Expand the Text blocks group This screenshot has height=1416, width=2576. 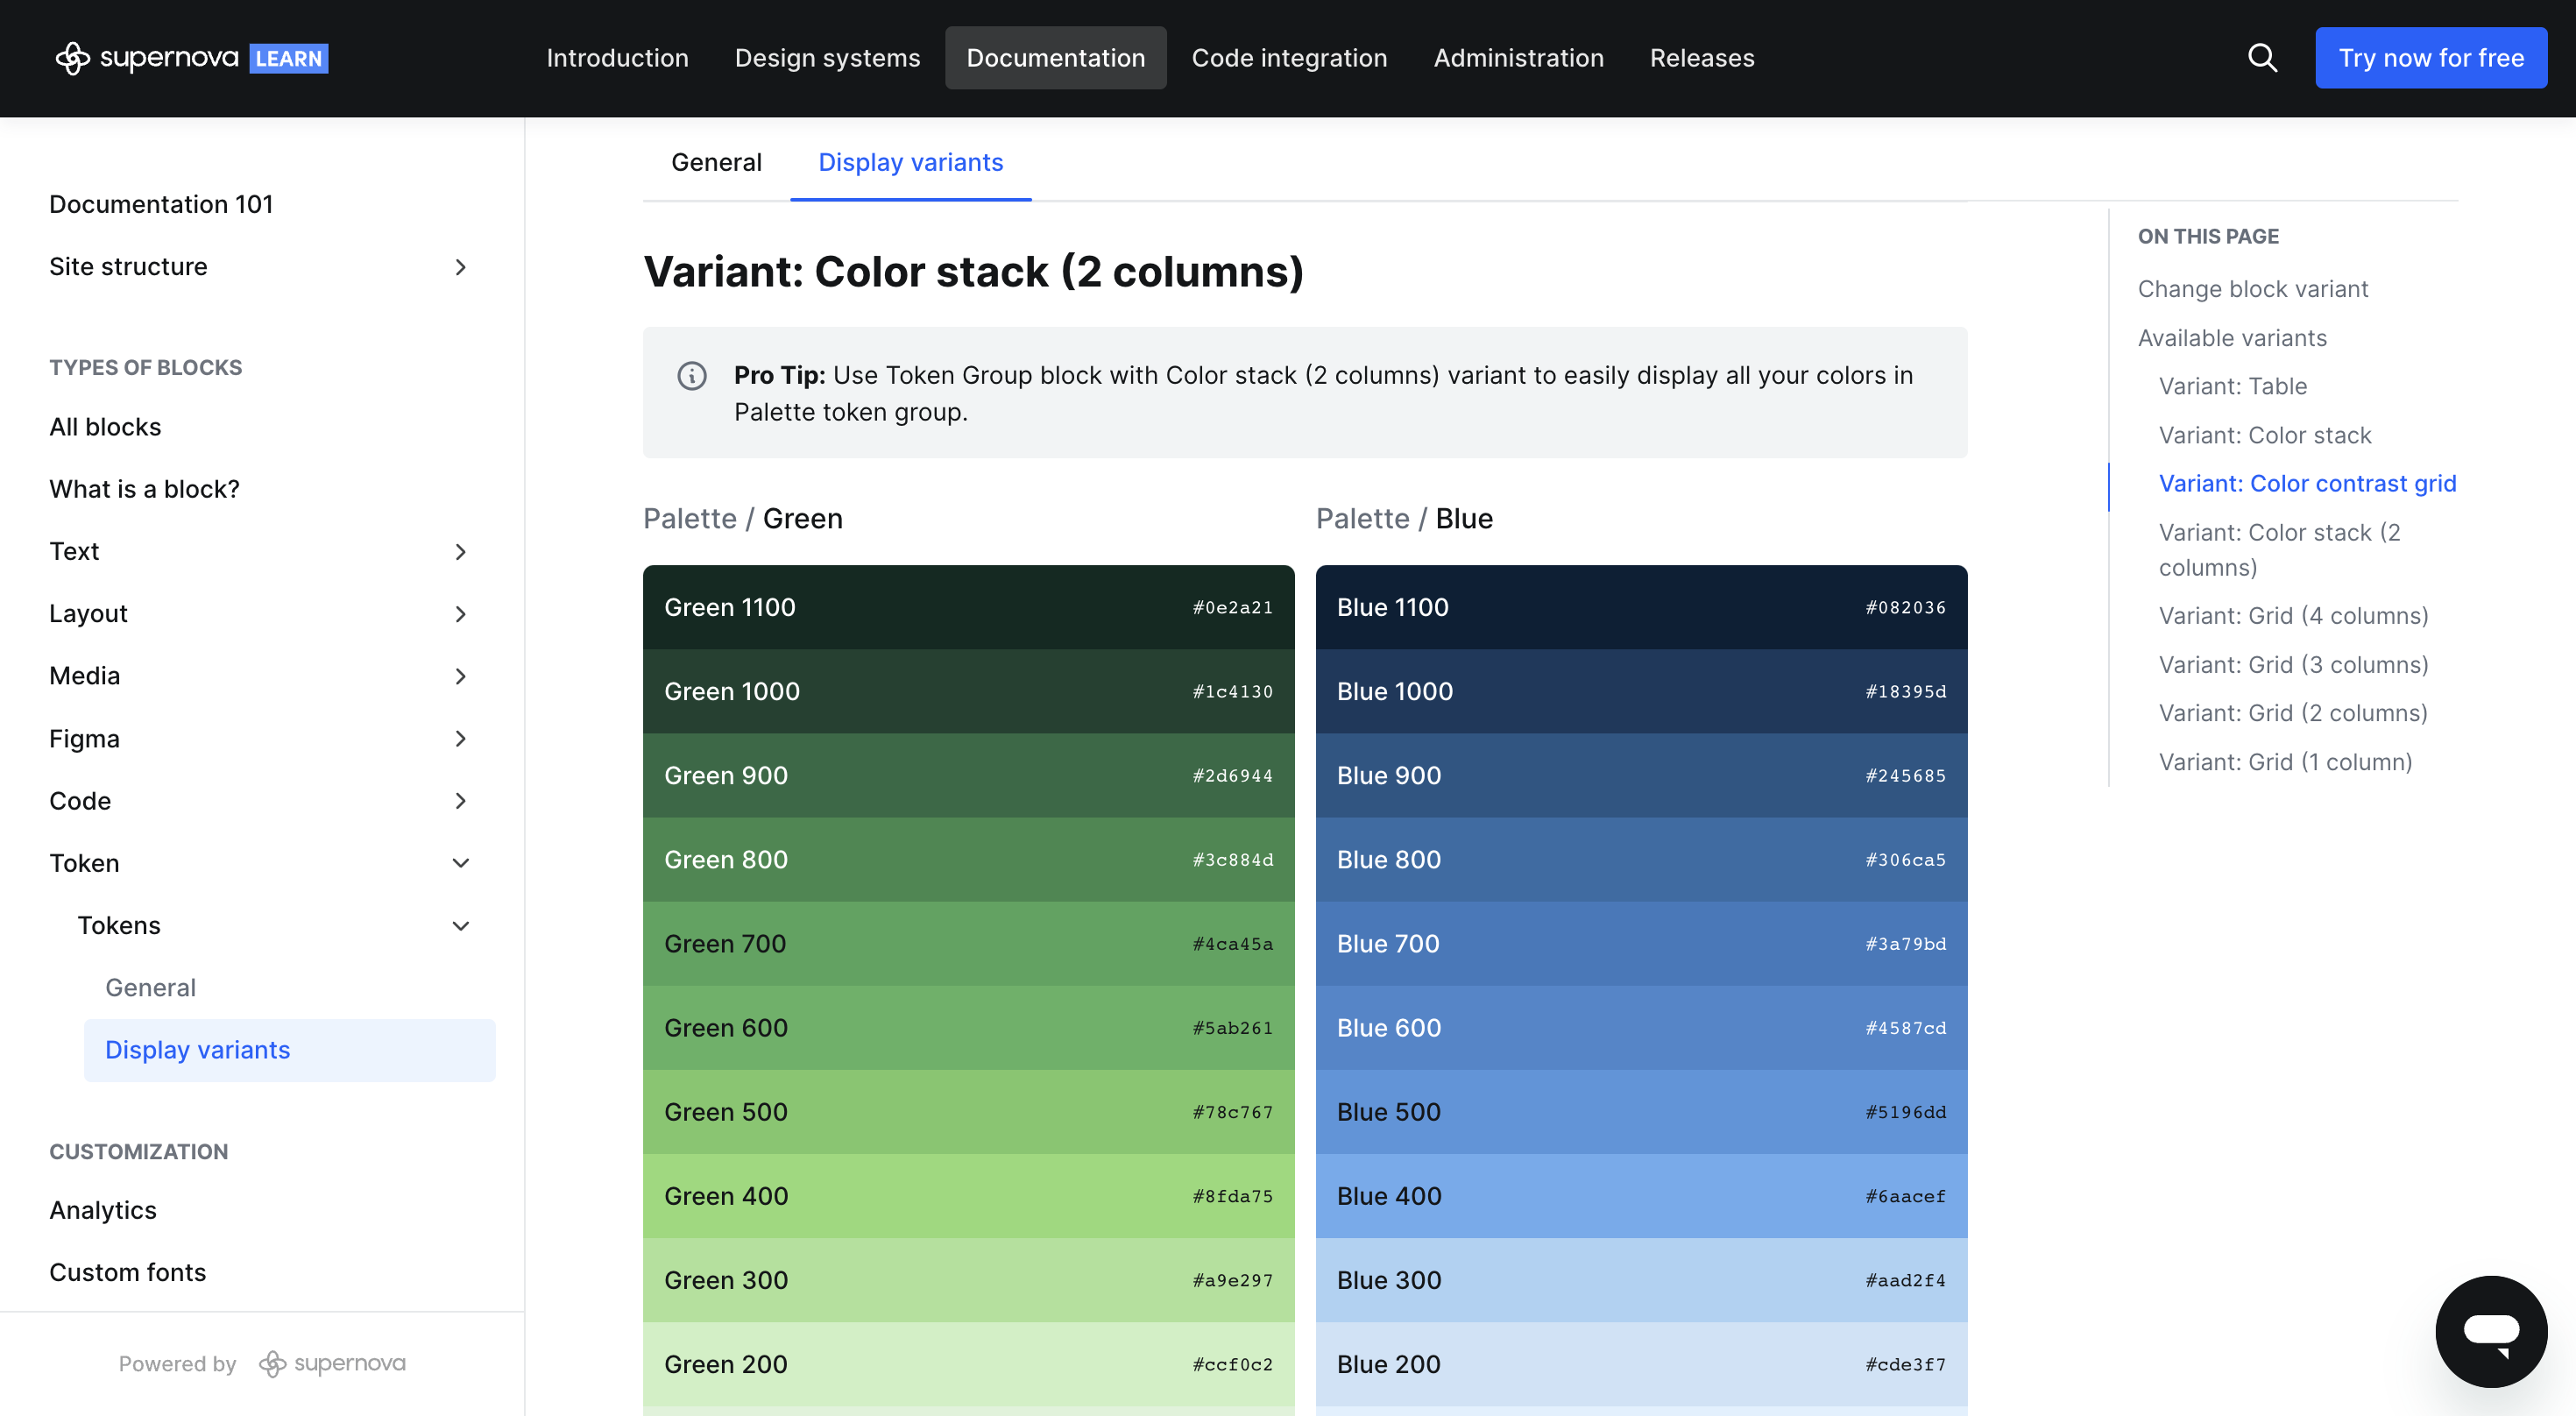pyautogui.click(x=460, y=552)
